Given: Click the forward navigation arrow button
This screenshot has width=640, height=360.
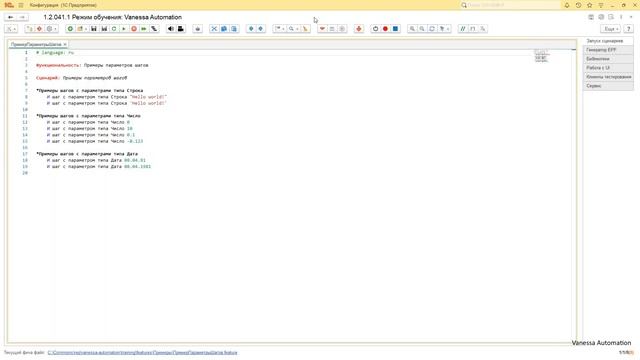Looking at the screenshot, I should coord(22,17).
